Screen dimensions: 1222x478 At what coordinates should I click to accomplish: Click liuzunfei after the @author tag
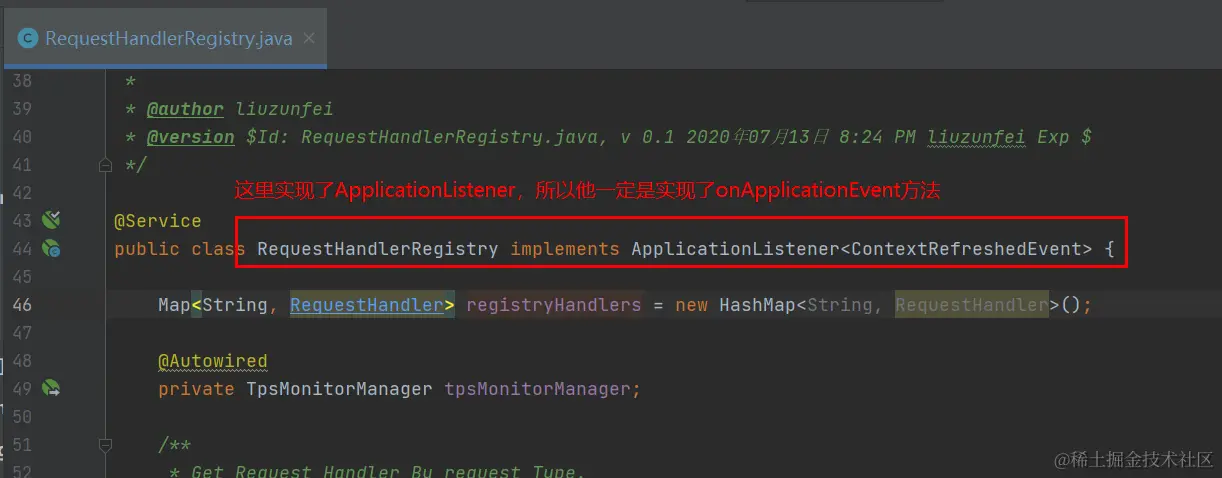coord(284,109)
